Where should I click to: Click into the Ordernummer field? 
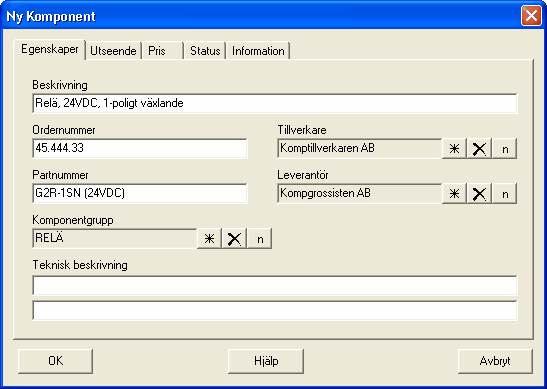(x=140, y=148)
